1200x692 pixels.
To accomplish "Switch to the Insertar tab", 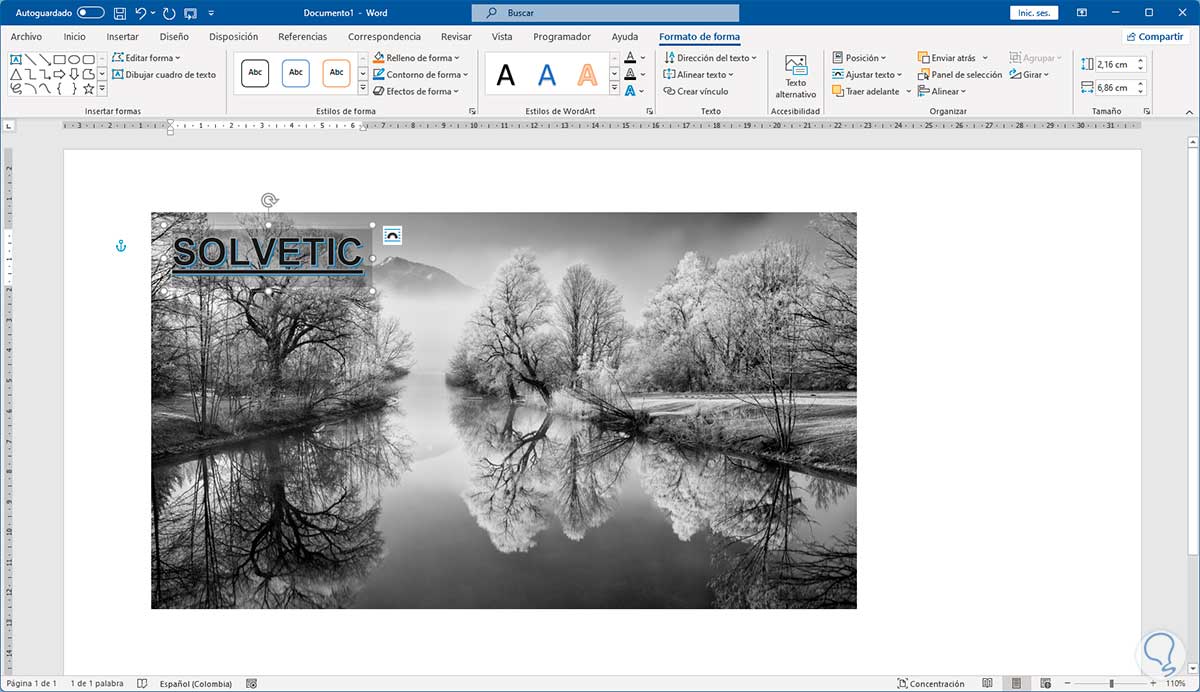I will click(122, 37).
